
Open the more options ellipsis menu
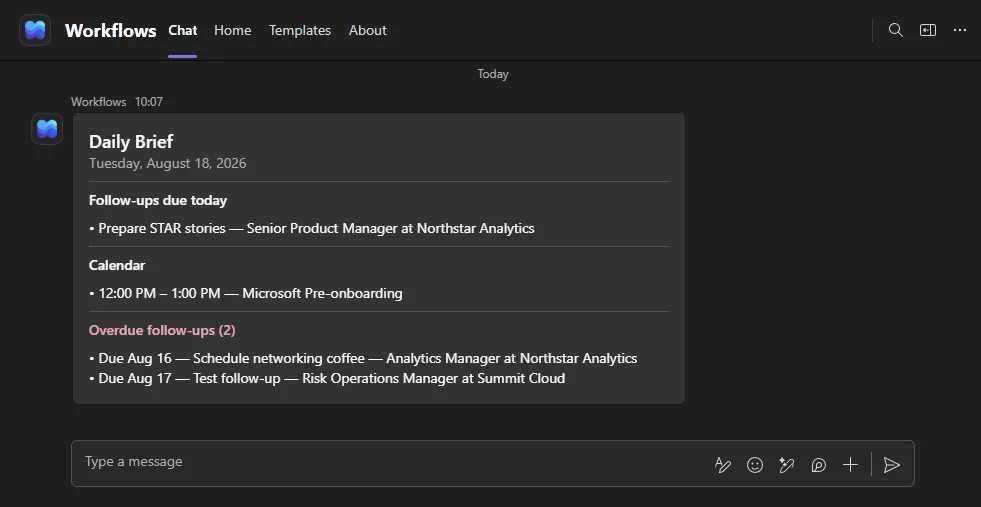pos(960,30)
